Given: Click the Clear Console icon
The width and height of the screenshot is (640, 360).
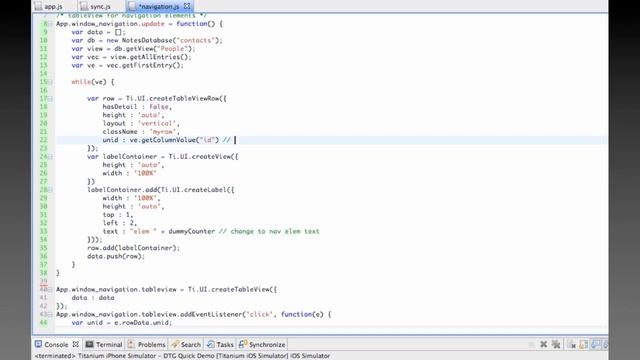Looking at the screenshot, I should click(571, 344).
